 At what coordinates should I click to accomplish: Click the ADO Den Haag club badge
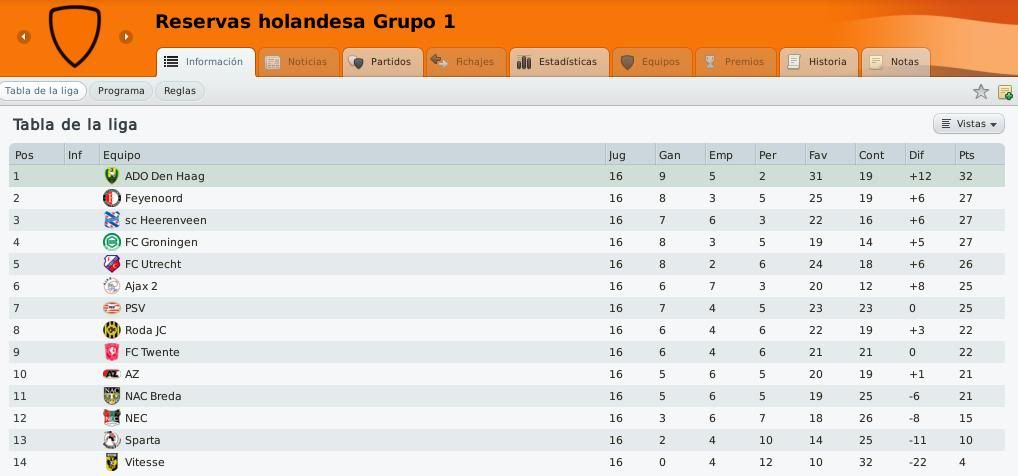(112, 176)
